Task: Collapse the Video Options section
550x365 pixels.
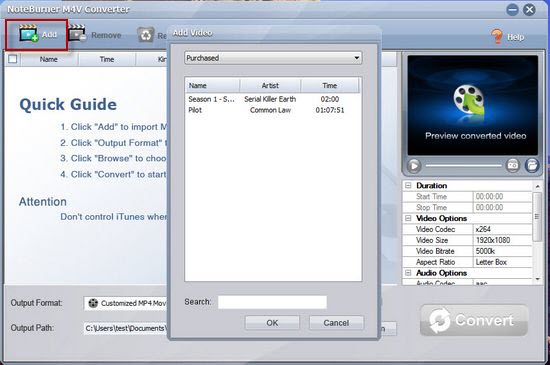Action: (408, 218)
